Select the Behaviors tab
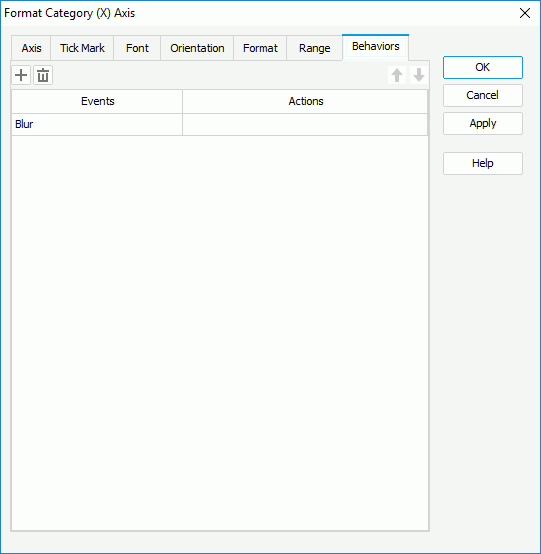541x554 pixels. (x=376, y=47)
